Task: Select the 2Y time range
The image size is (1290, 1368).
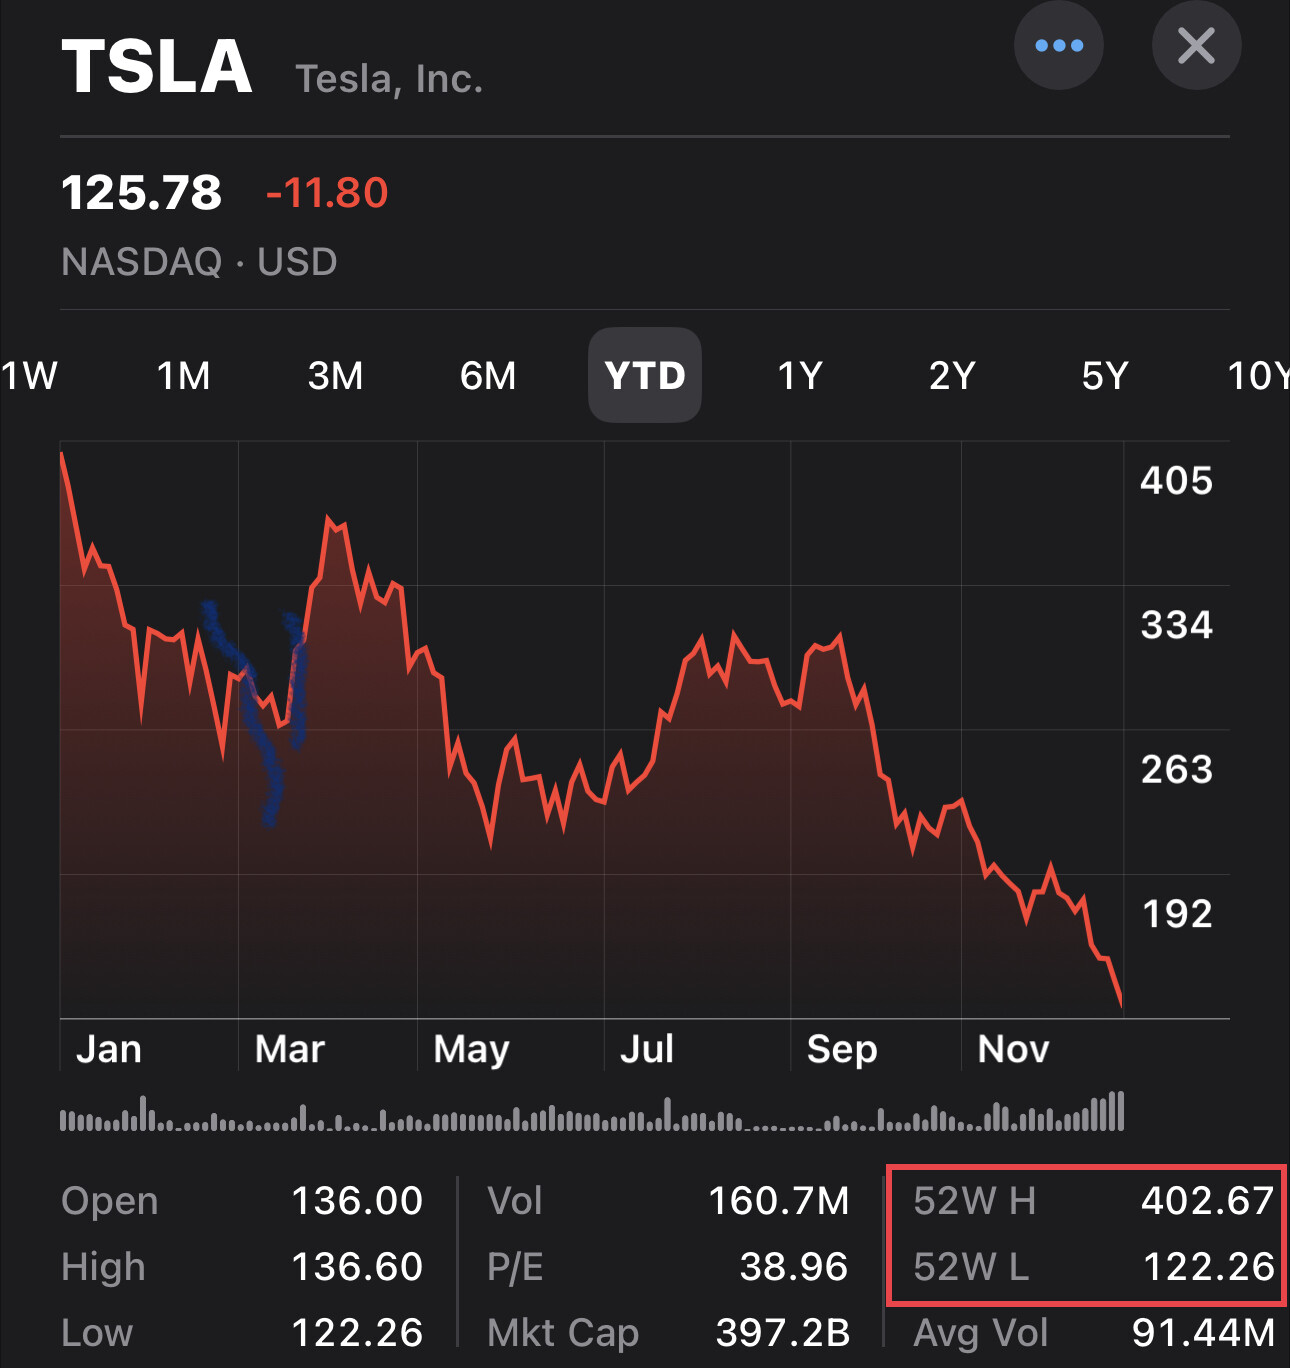Action: tap(952, 376)
